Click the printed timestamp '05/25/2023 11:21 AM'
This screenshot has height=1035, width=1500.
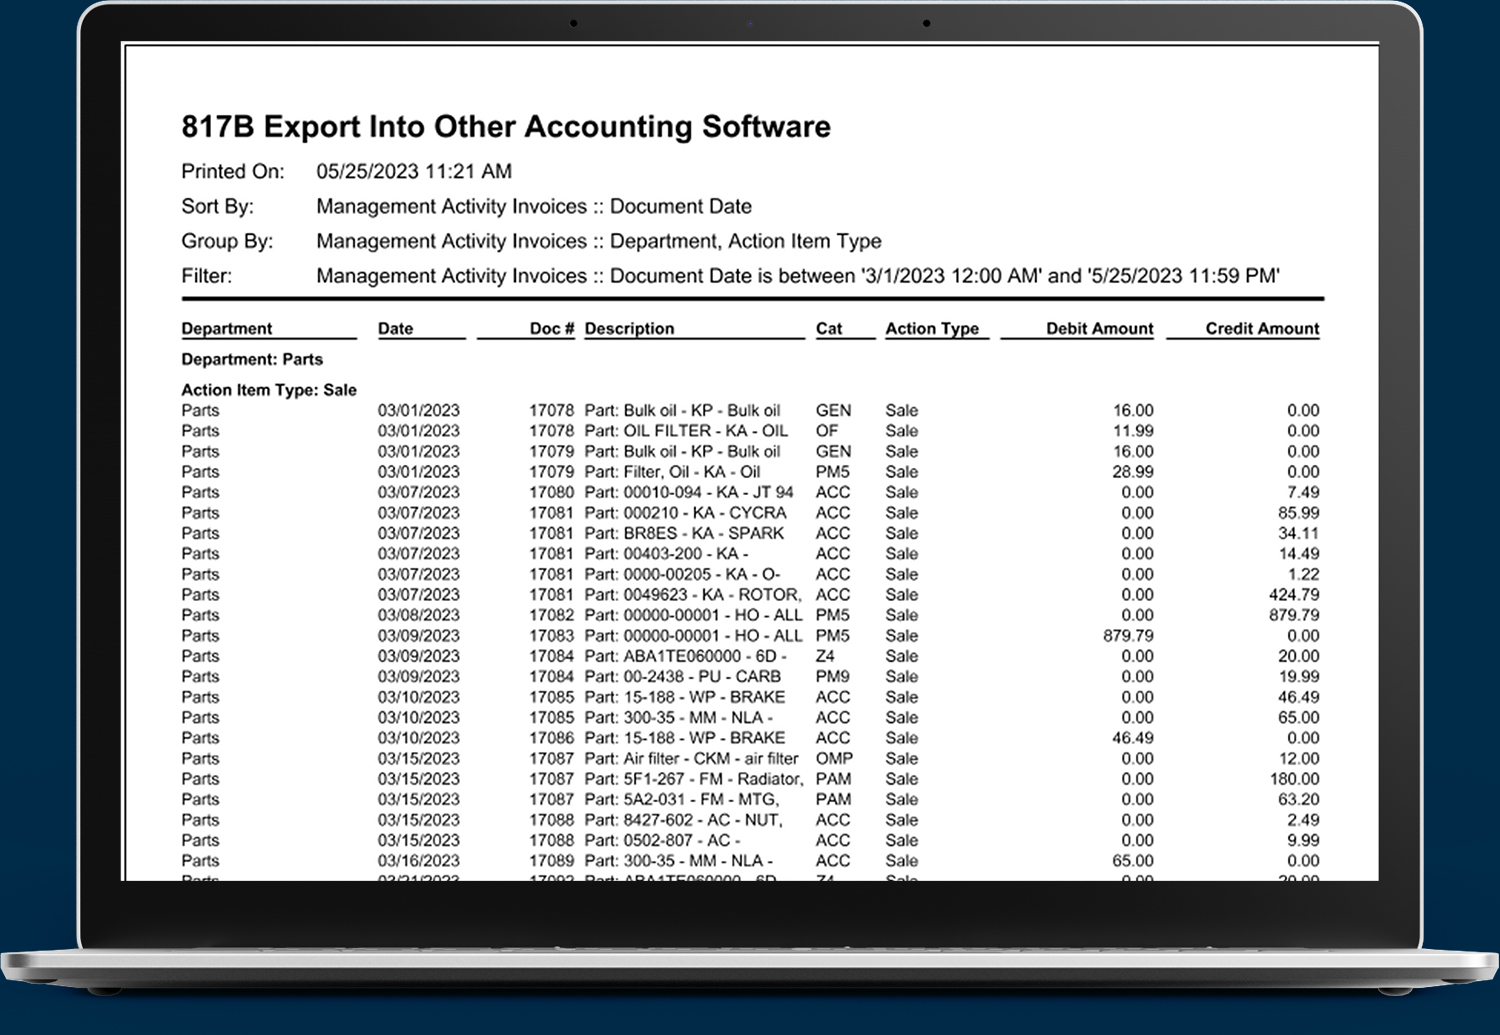point(414,171)
